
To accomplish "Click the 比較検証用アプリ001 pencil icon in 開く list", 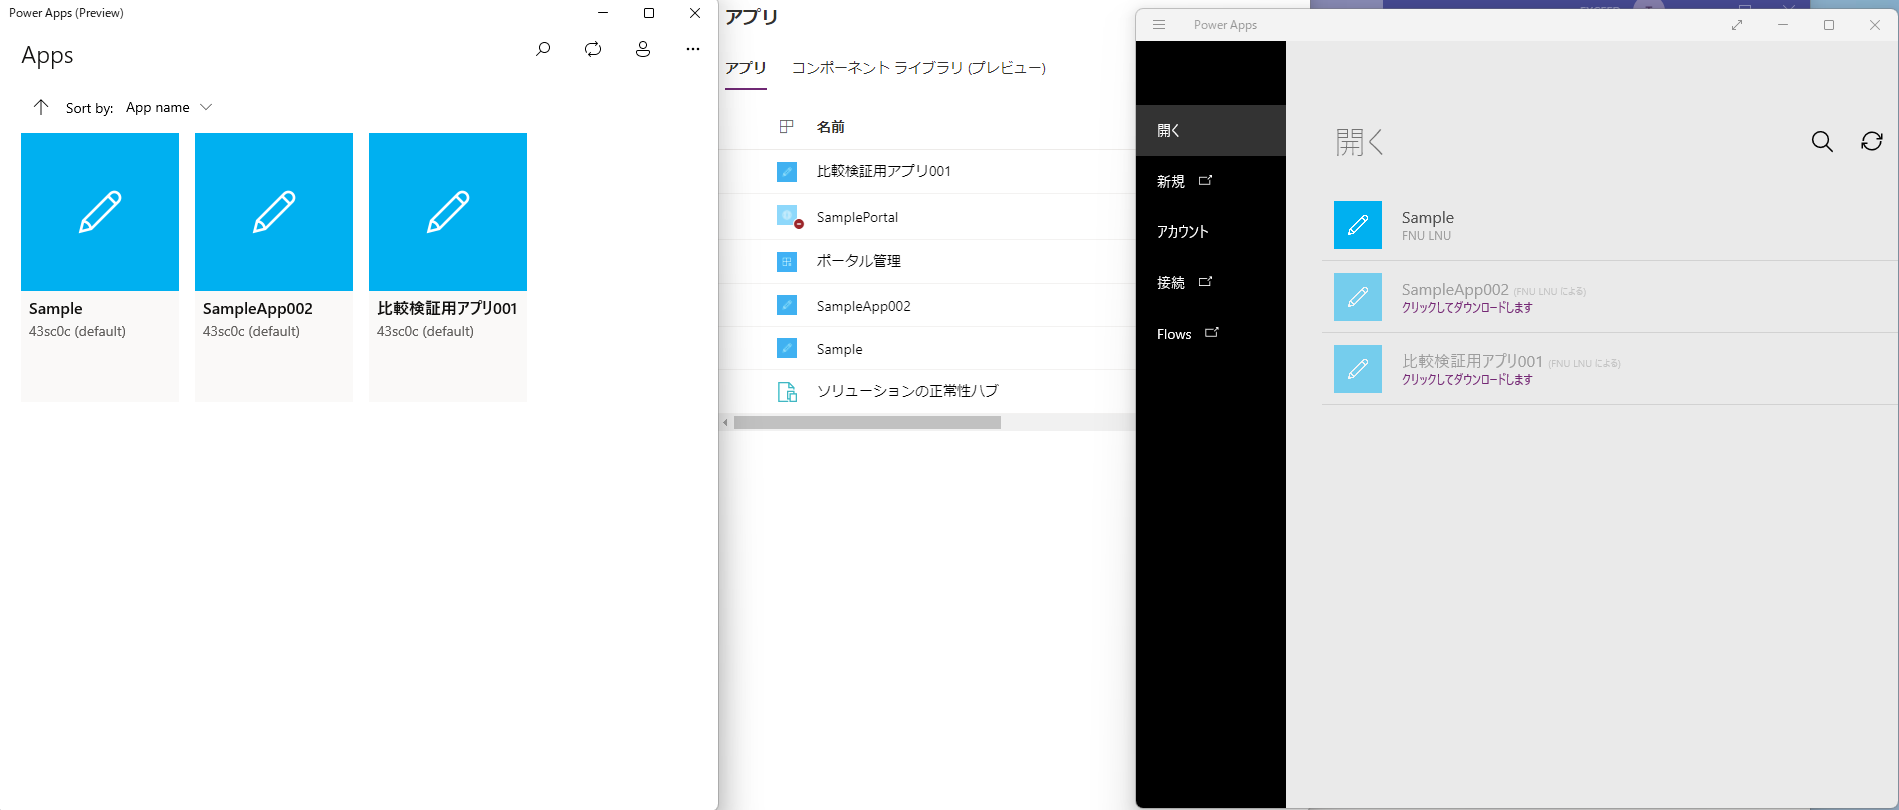I will 1358,369.
